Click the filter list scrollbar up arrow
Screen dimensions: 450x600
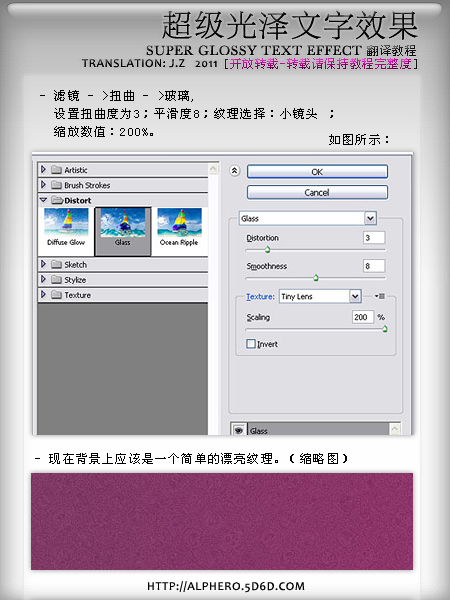click(213, 169)
